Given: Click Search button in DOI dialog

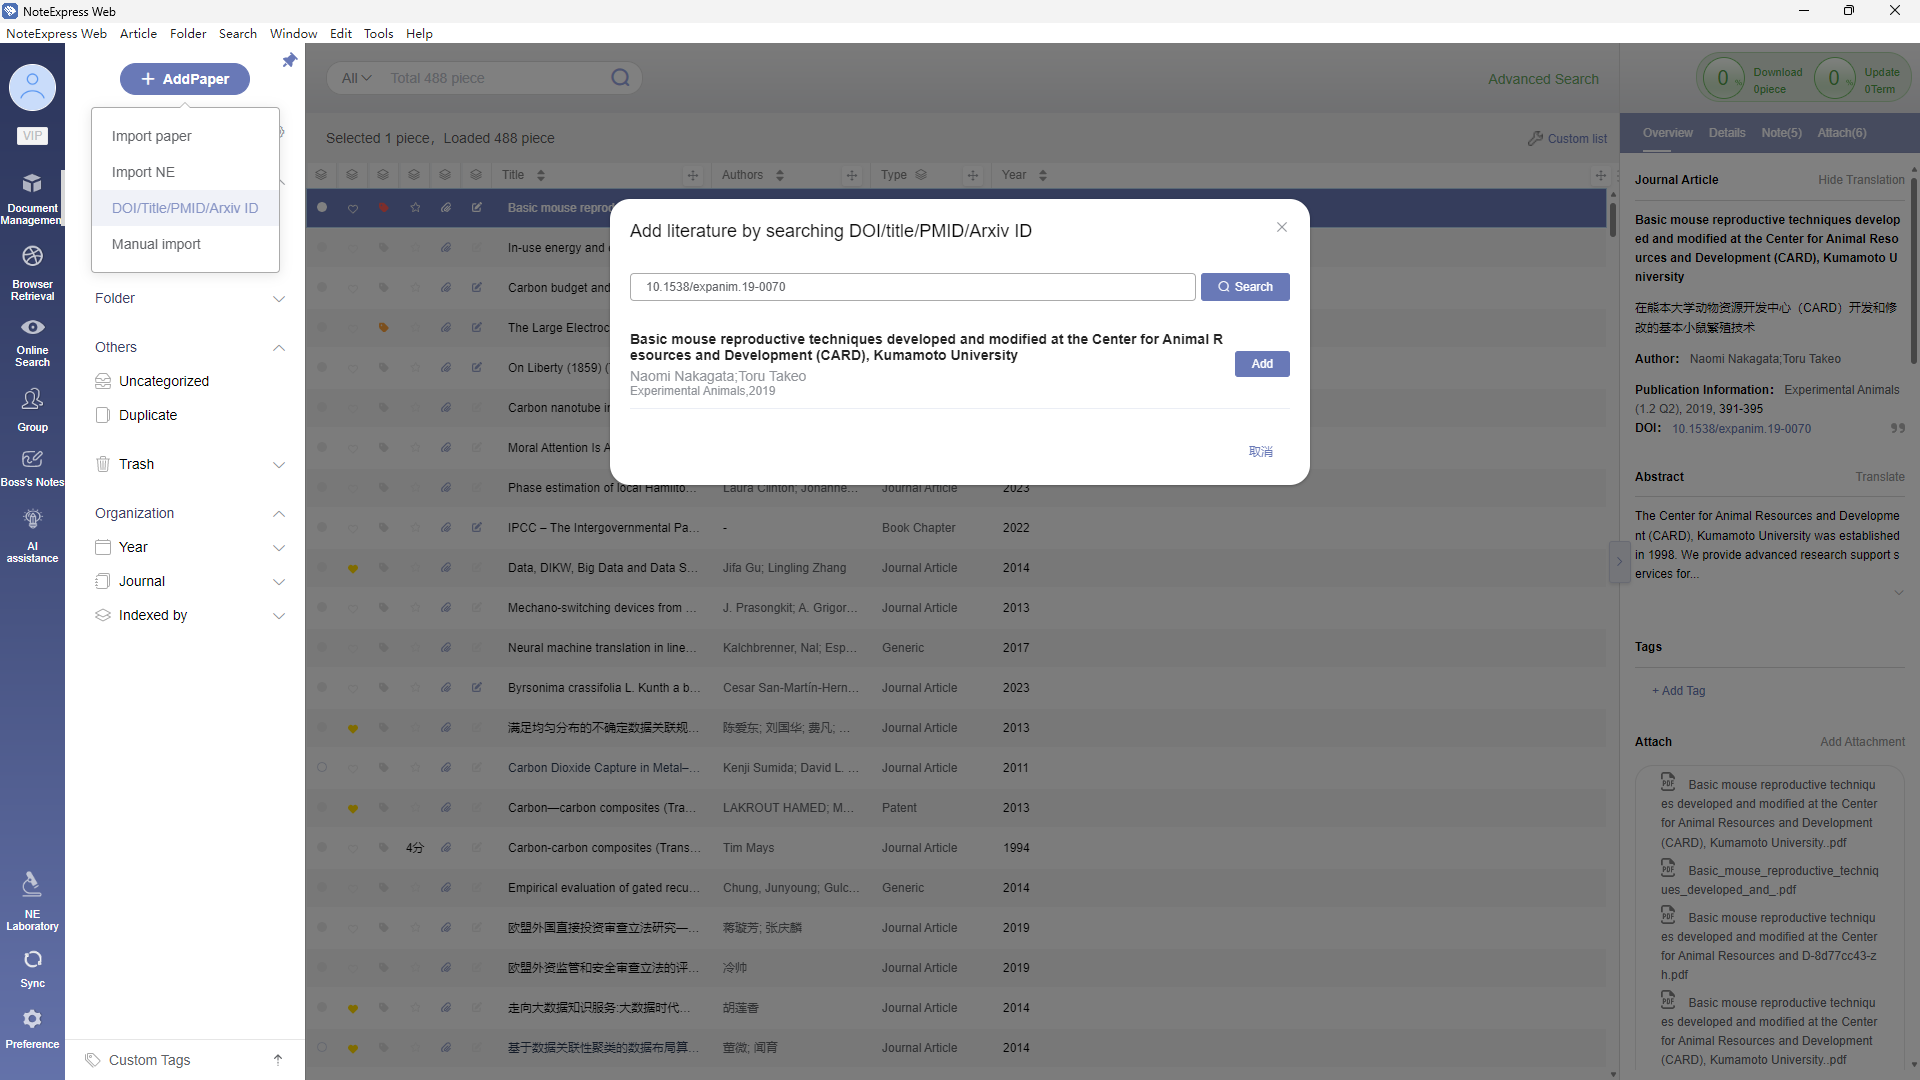Looking at the screenshot, I should click(x=1244, y=287).
